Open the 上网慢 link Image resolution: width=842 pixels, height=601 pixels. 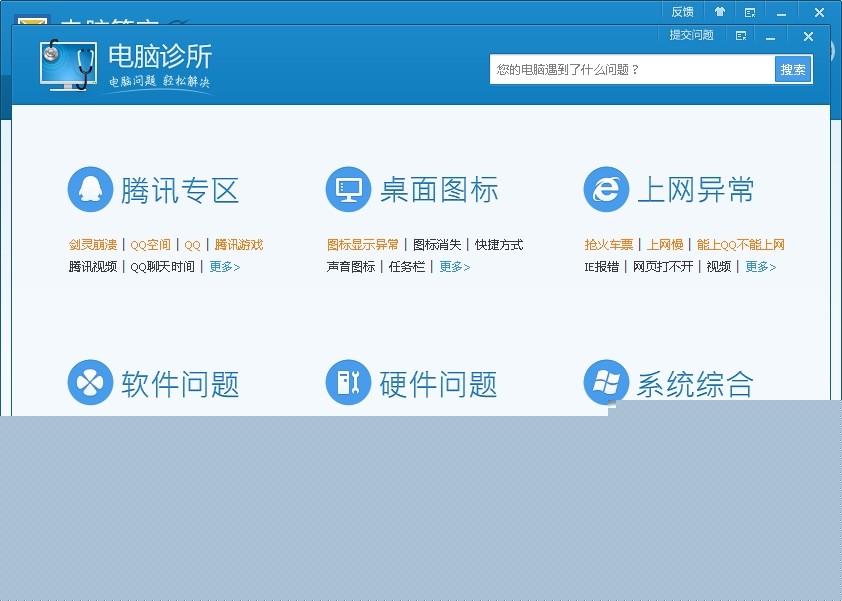click(665, 245)
